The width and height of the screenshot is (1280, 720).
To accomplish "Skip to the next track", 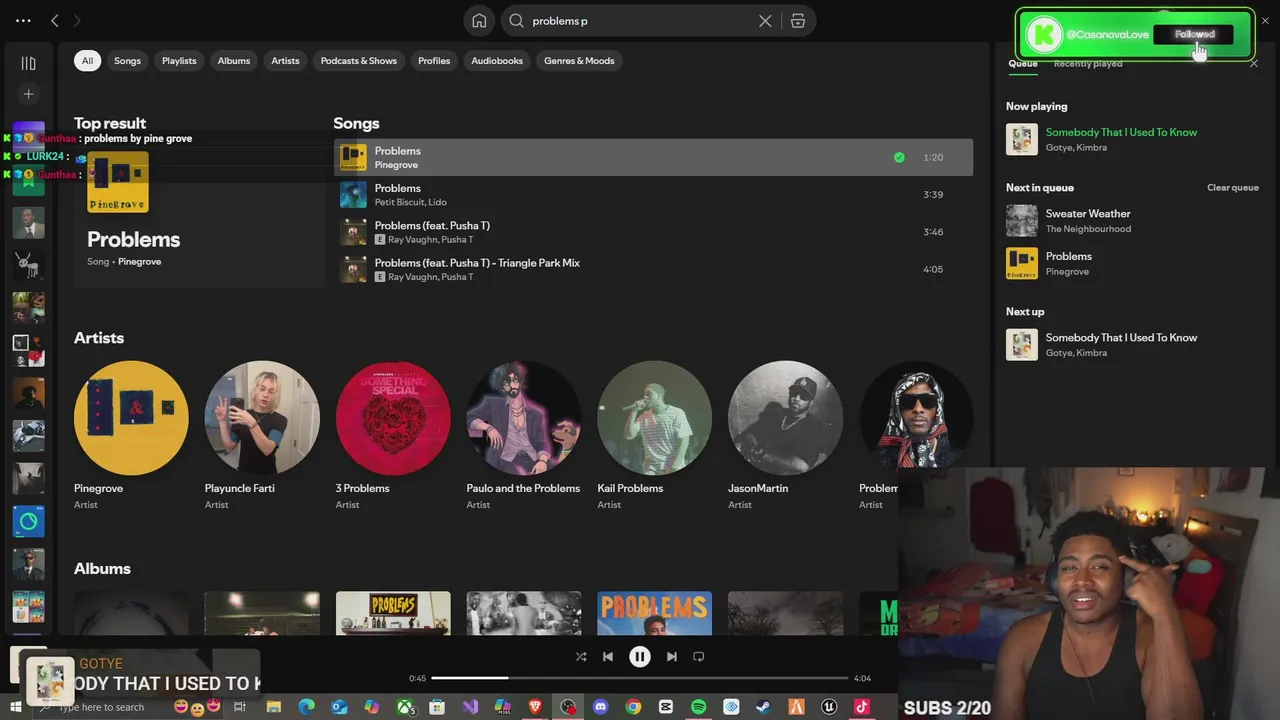I will (672, 657).
